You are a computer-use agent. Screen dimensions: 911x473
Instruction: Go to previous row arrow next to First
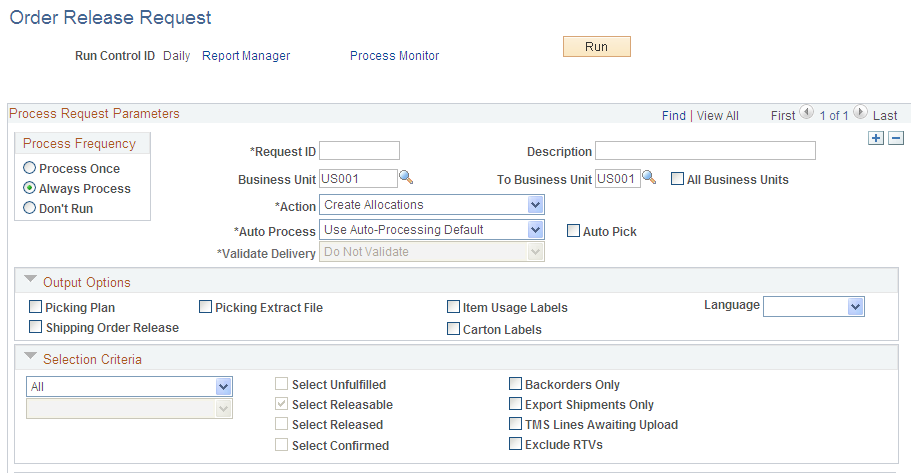point(806,112)
